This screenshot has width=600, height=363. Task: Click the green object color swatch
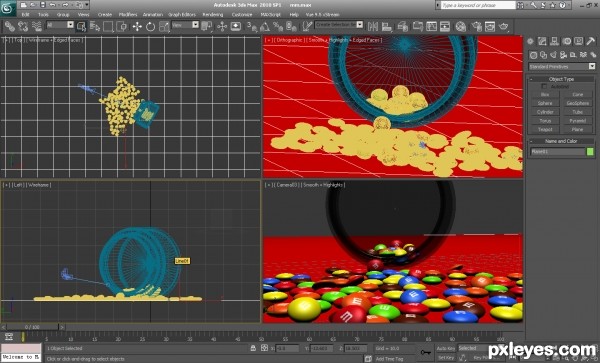[590, 152]
